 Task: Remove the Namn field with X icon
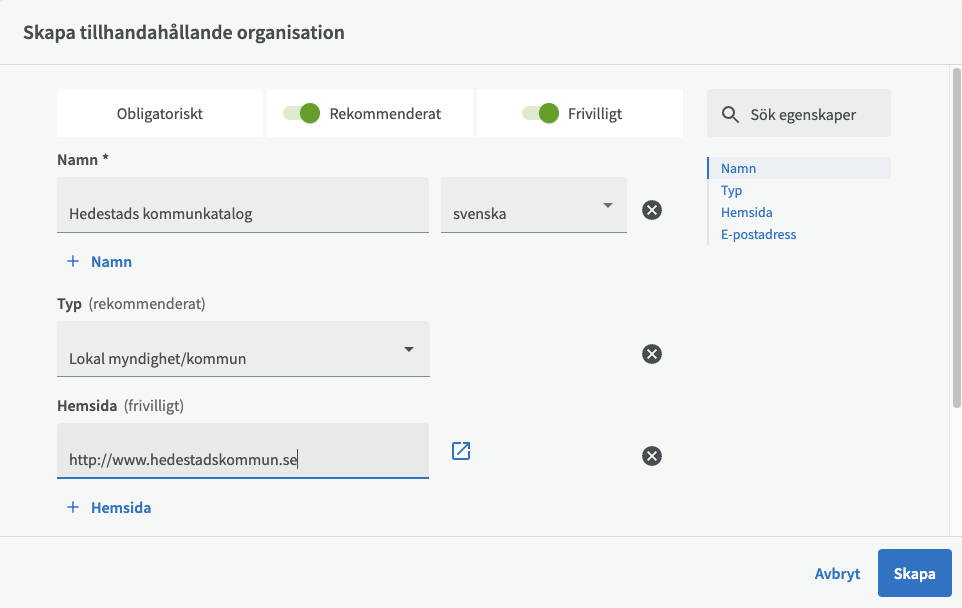click(x=652, y=210)
